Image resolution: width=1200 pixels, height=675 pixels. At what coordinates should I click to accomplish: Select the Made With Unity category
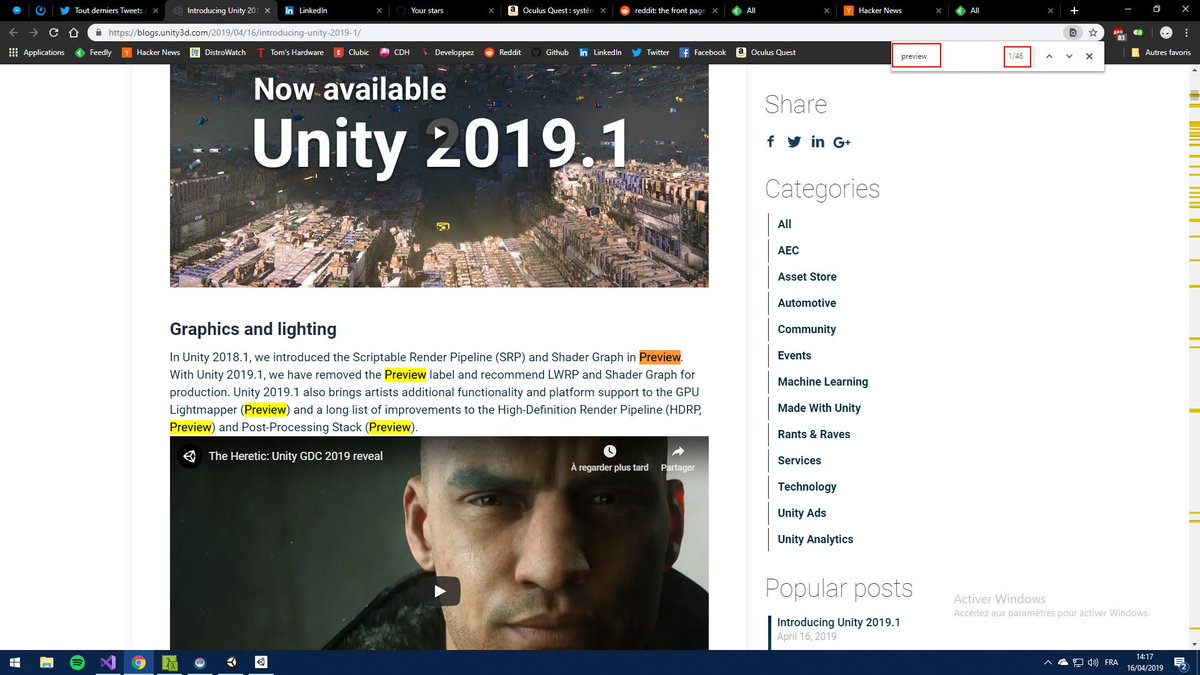click(819, 408)
